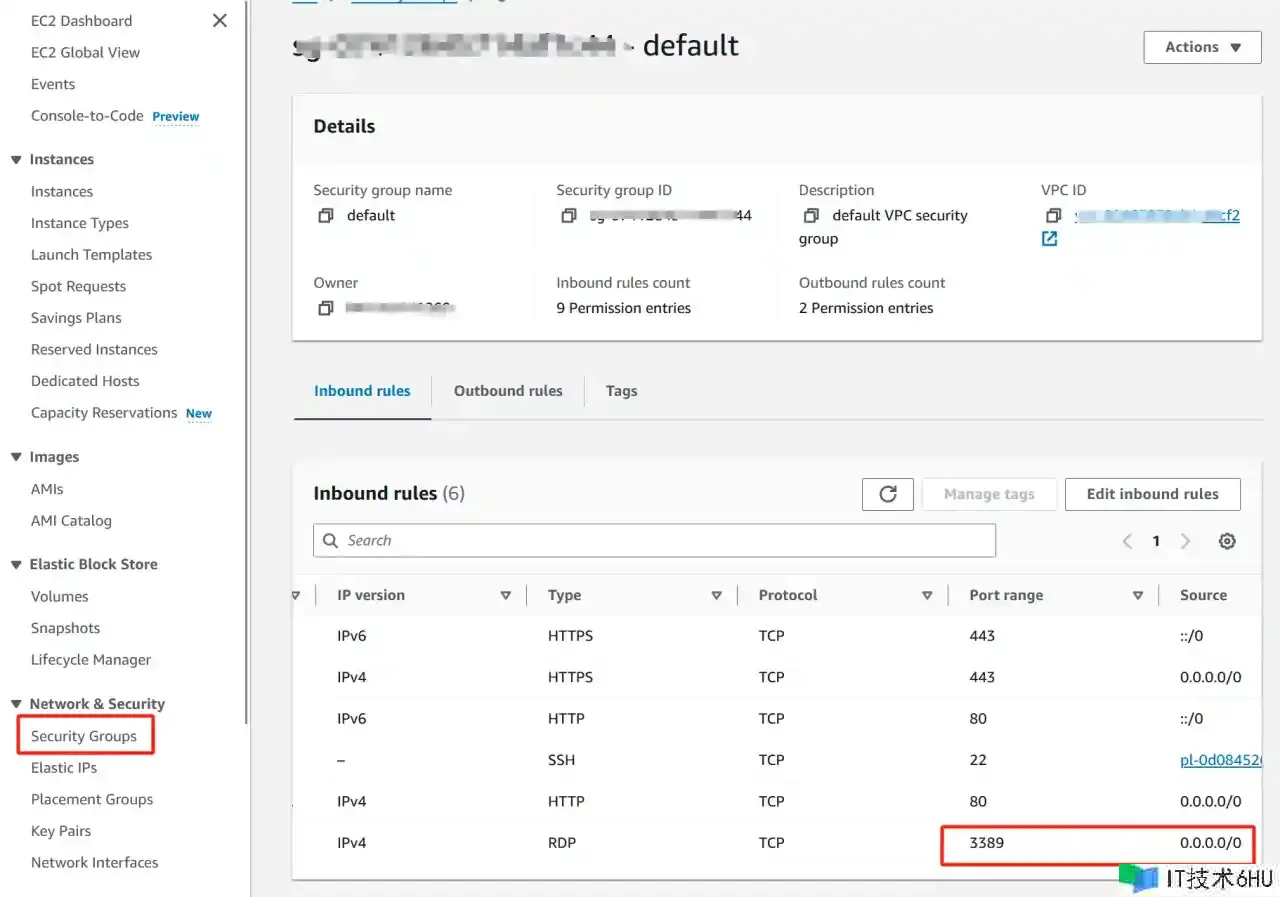Viewport: 1280px width, 897px height.
Task: Click the Edit inbound rules button
Action: [x=1152, y=494]
